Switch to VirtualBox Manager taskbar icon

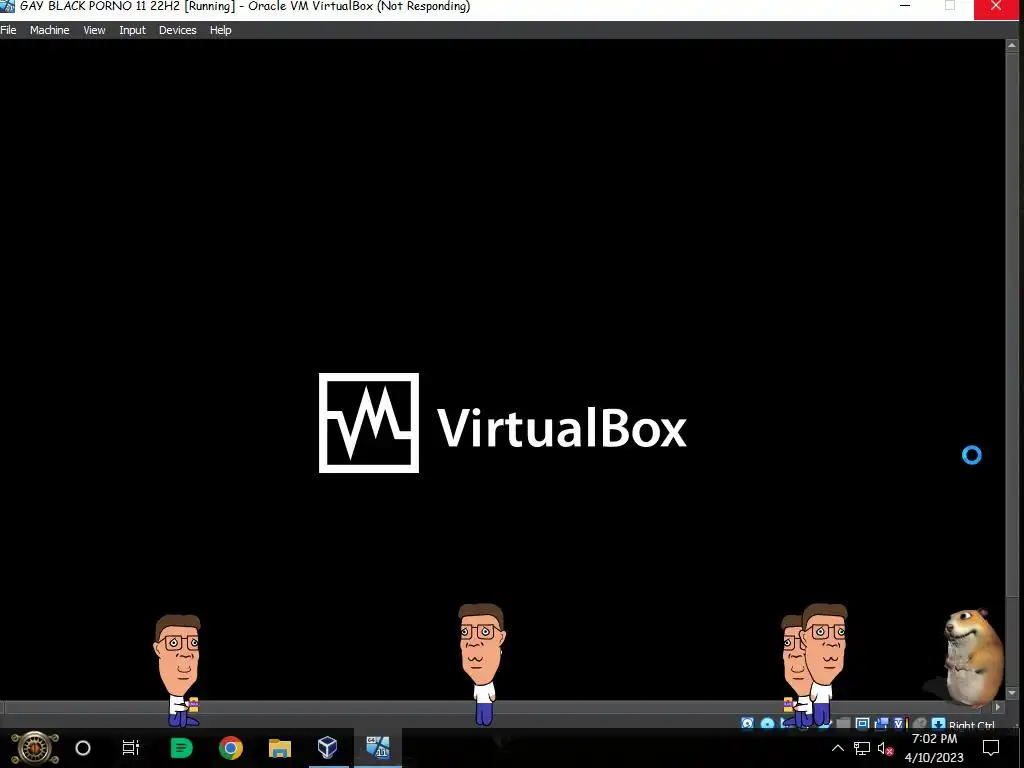click(x=327, y=748)
